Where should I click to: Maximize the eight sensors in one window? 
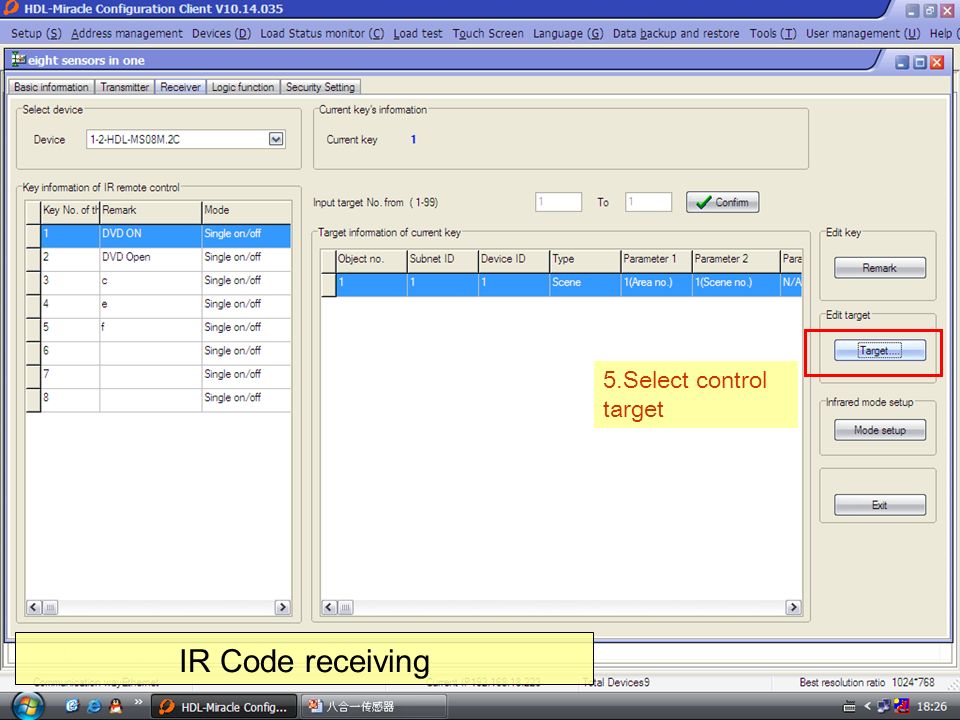pyautogui.click(x=920, y=62)
